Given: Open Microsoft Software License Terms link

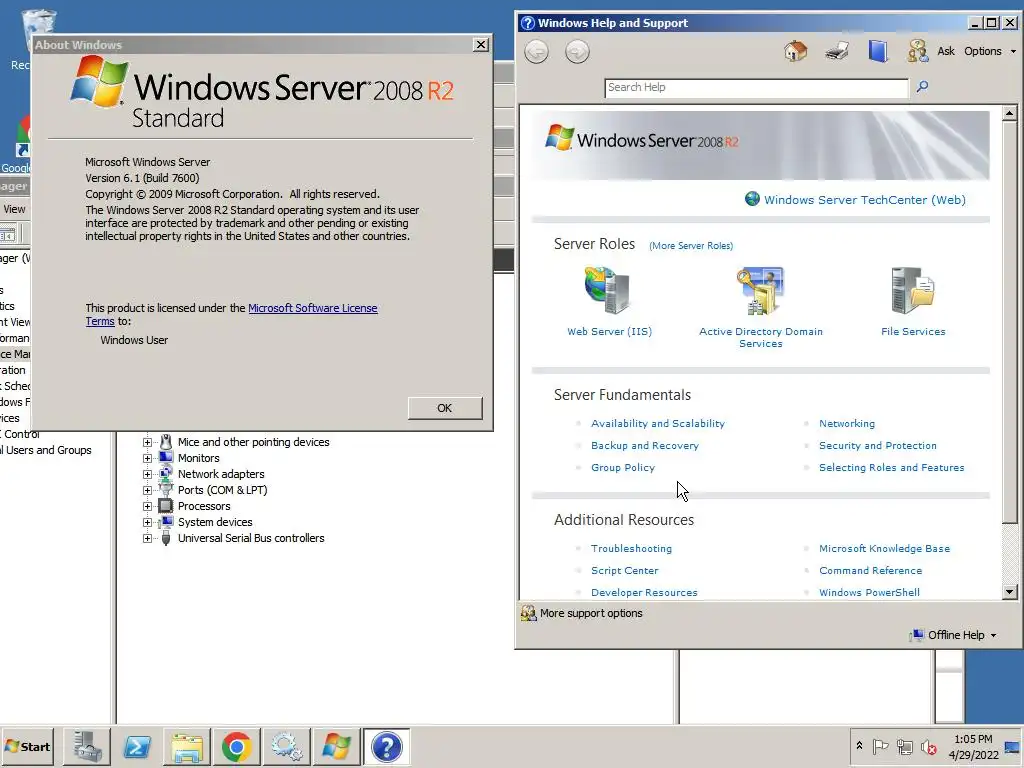Looking at the screenshot, I should [x=313, y=308].
